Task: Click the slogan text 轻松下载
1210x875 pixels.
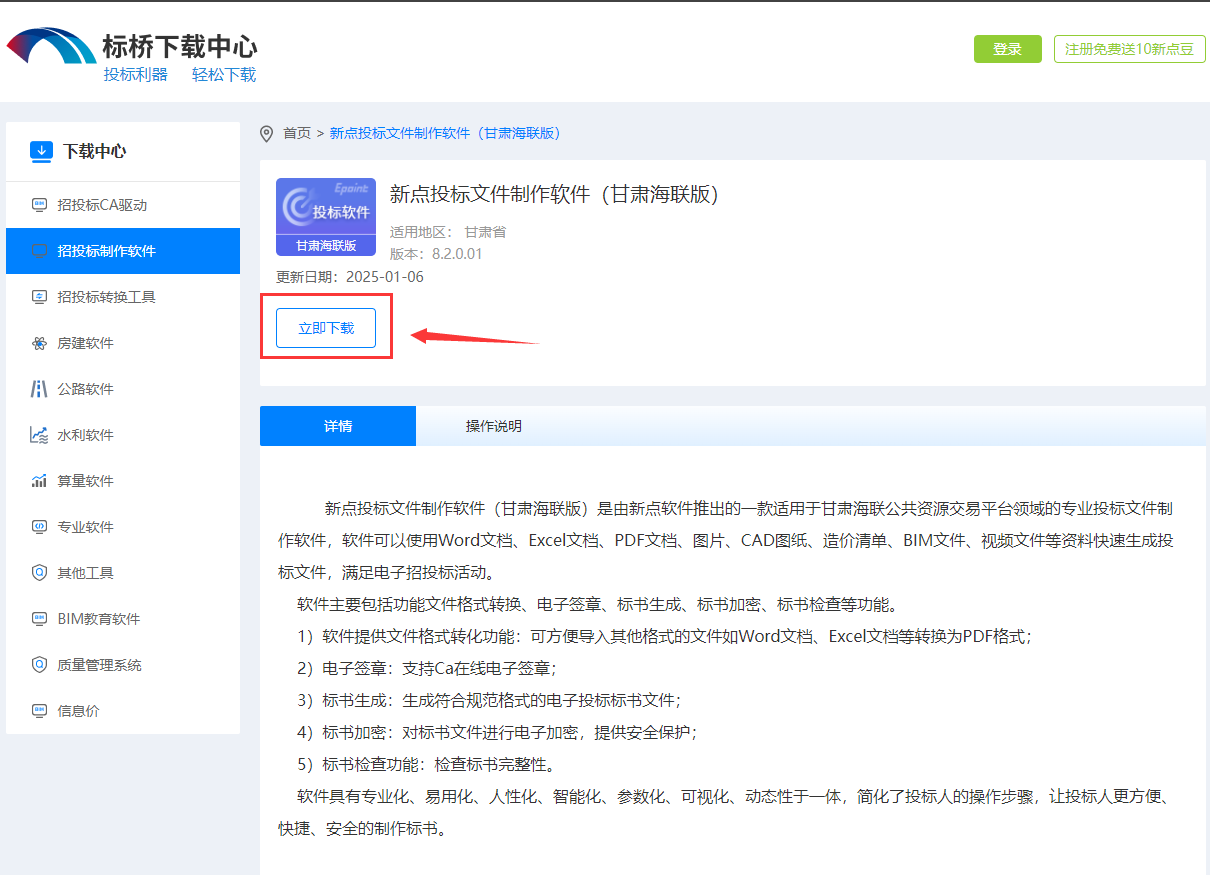Action: point(224,75)
